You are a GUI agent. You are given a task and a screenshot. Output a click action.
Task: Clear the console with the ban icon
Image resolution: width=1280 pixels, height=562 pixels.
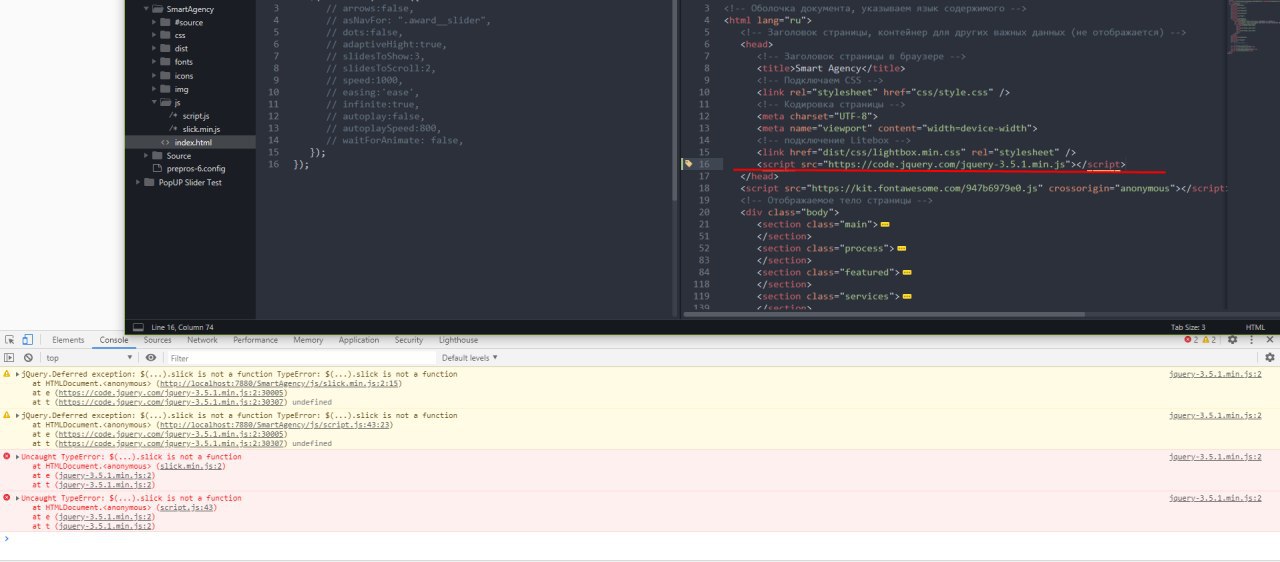pos(28,357)
